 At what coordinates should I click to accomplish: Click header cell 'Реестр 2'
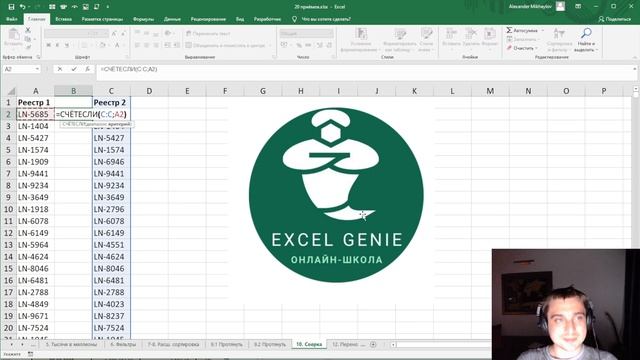111,102
